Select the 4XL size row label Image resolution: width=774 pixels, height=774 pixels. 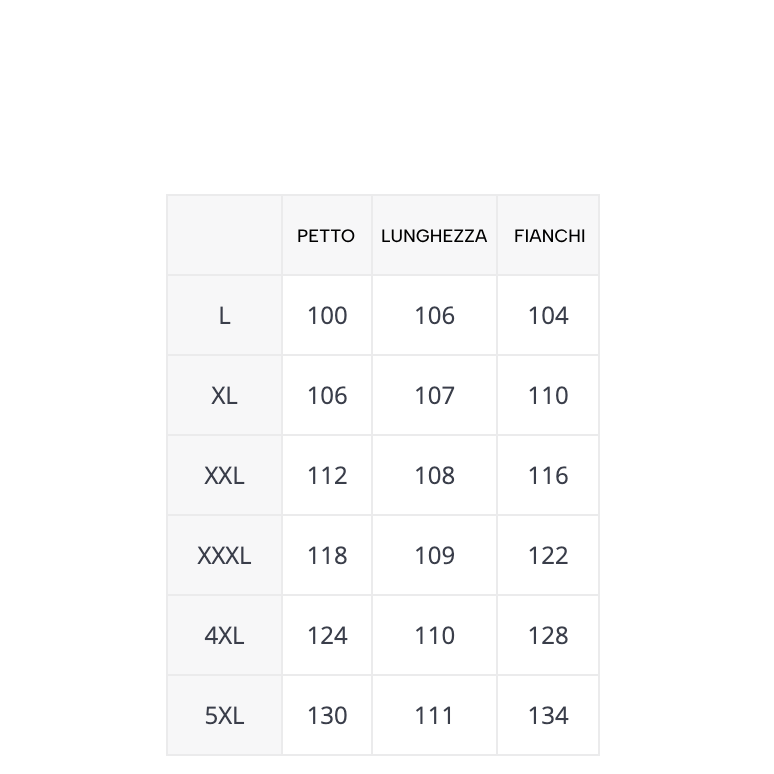pyautogui.click(x=225, y=635)
